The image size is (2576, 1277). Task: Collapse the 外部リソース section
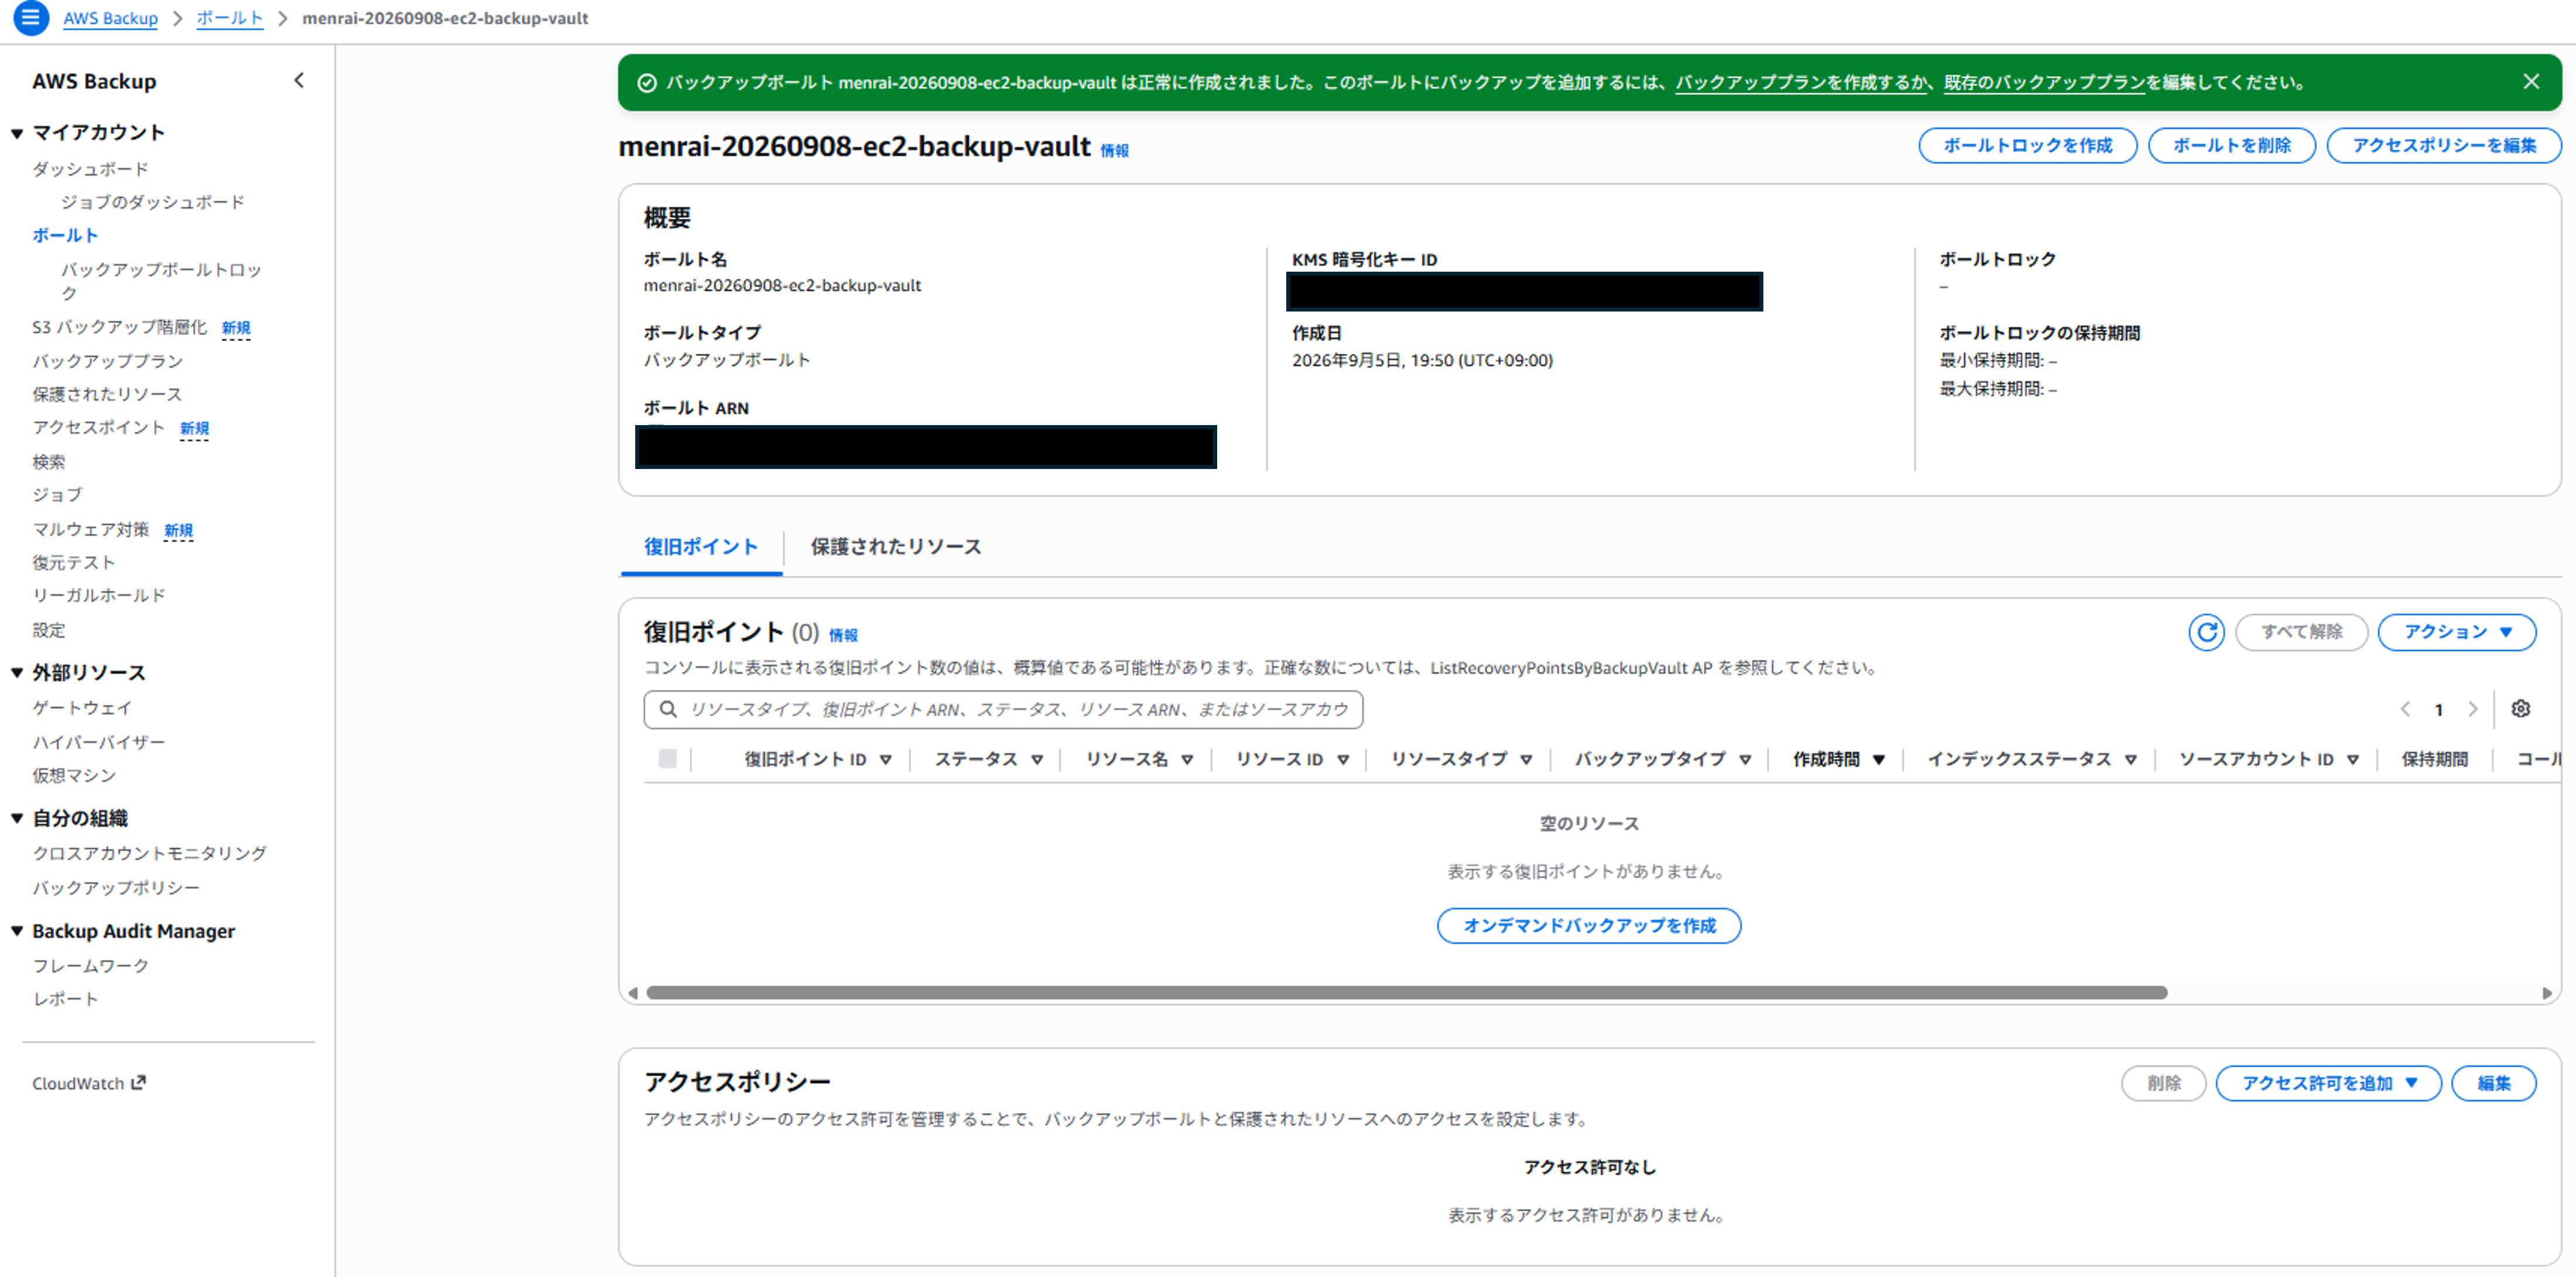point(17,673)
